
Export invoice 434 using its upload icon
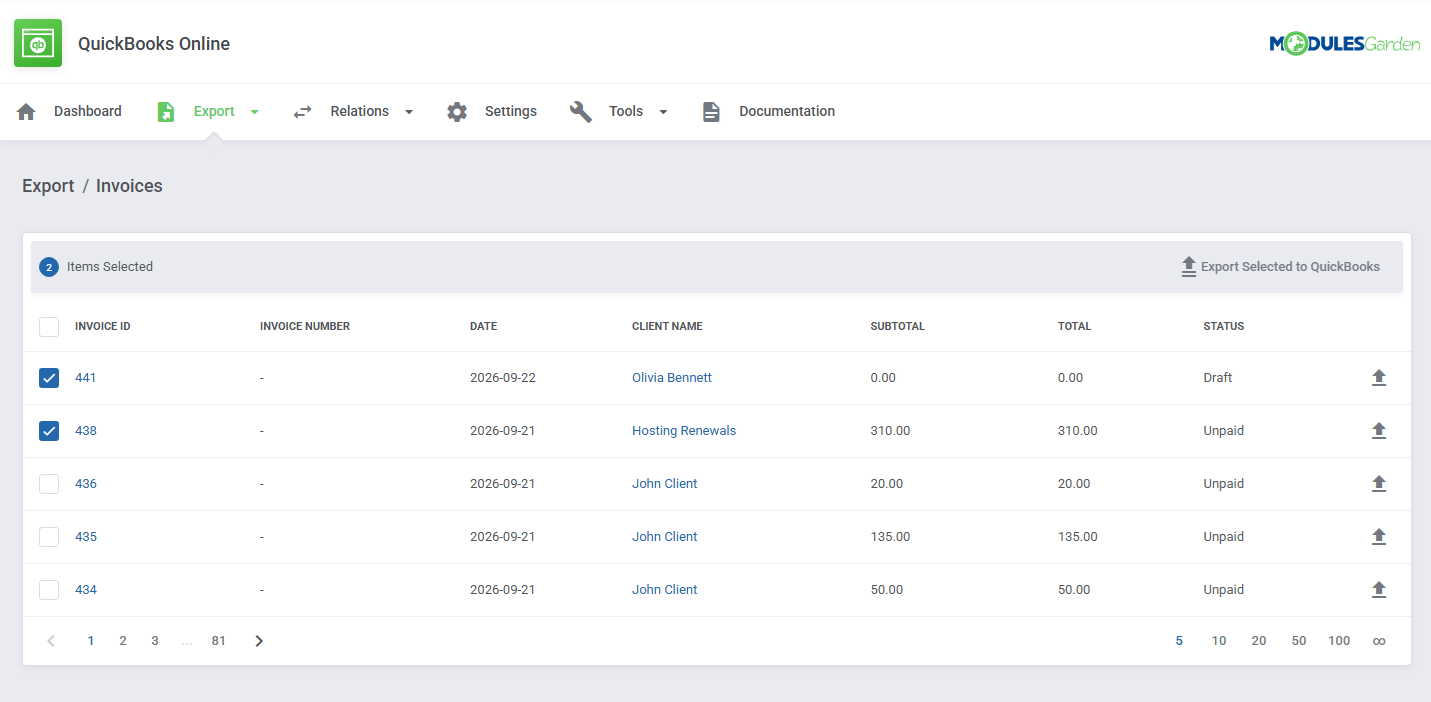coord(1379,590)
